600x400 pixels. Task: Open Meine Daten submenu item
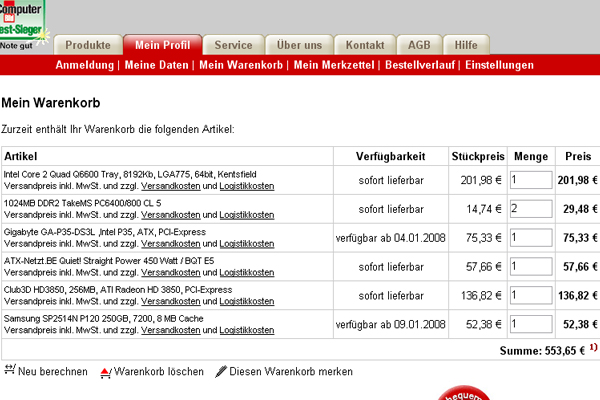tap(157, 65)
